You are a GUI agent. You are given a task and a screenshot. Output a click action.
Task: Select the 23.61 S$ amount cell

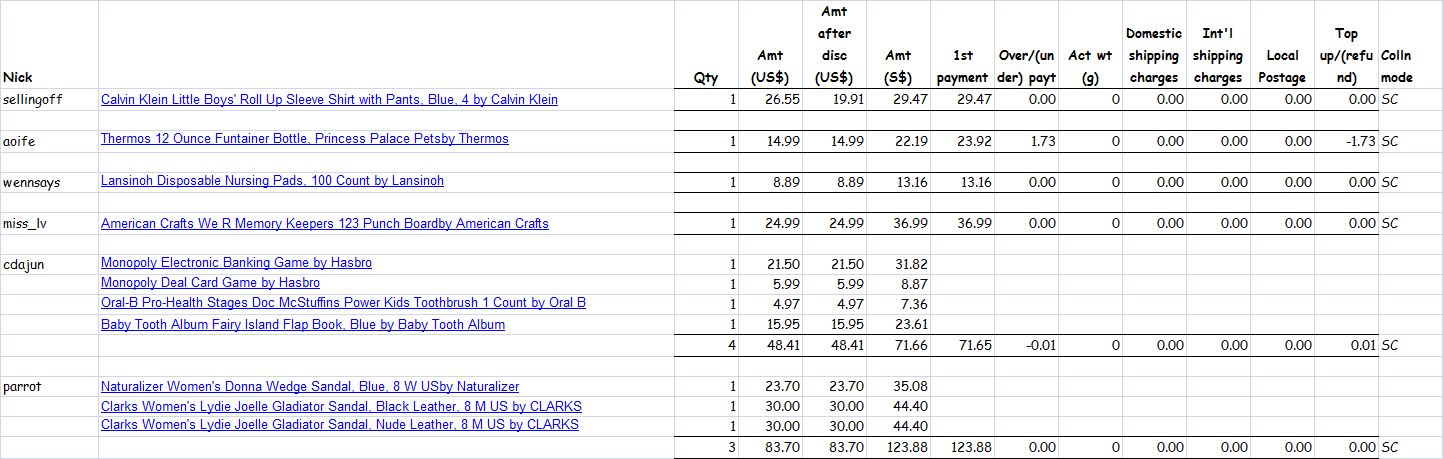898,325
